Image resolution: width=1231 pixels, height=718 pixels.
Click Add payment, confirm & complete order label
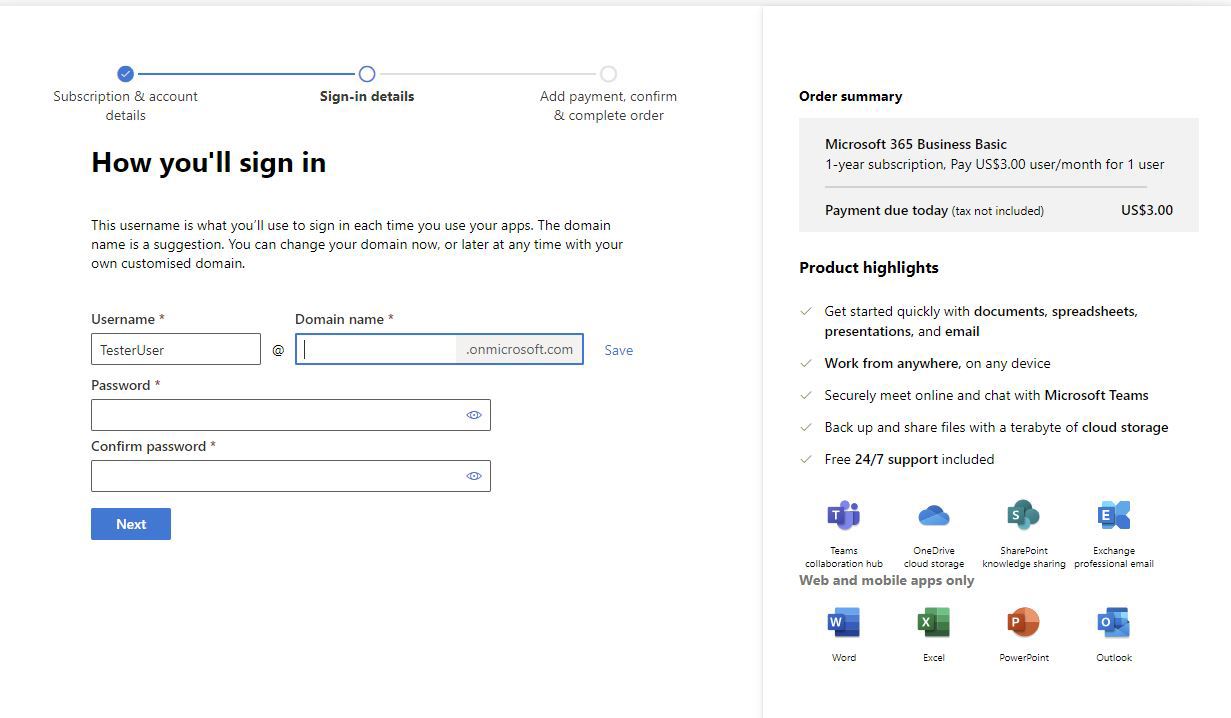click(608, 106)
